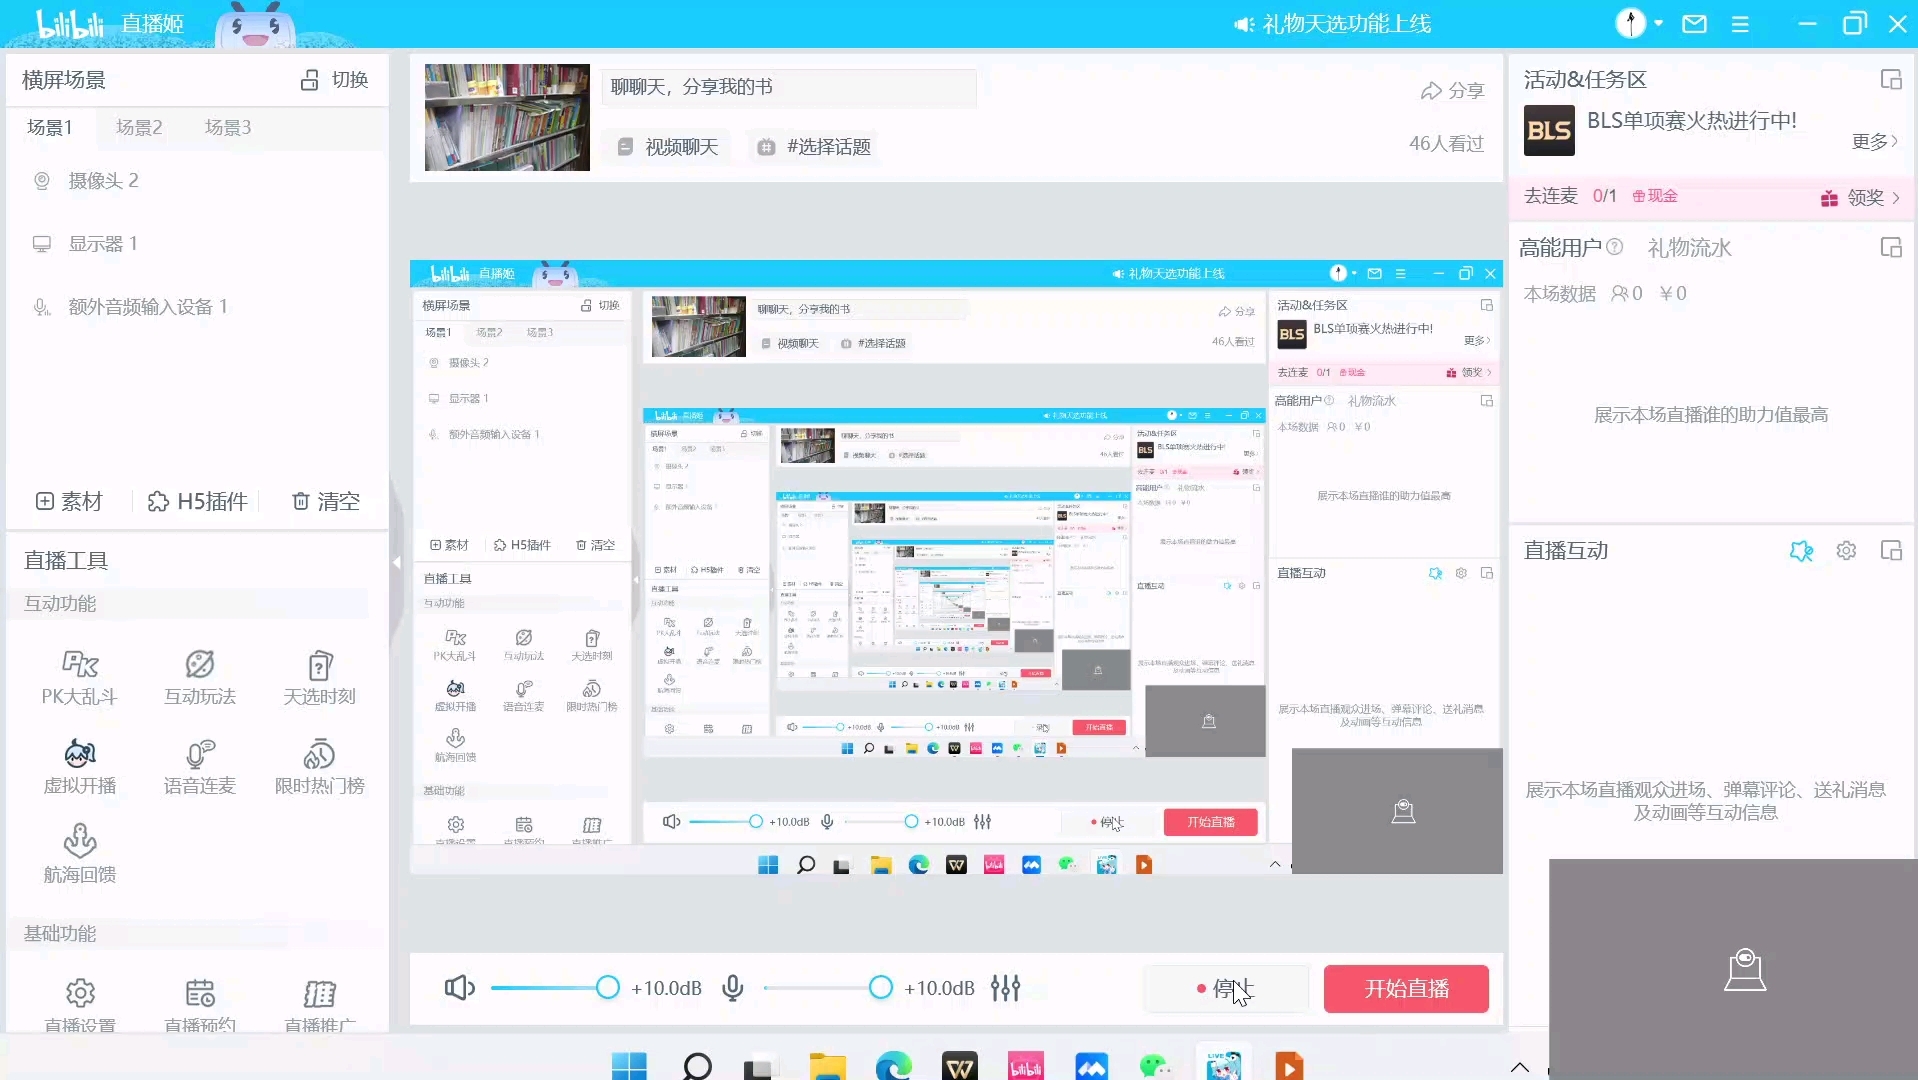Open #选择话题 topic selector
The height and width of the screenshot is (1080, 1918).
813,147
